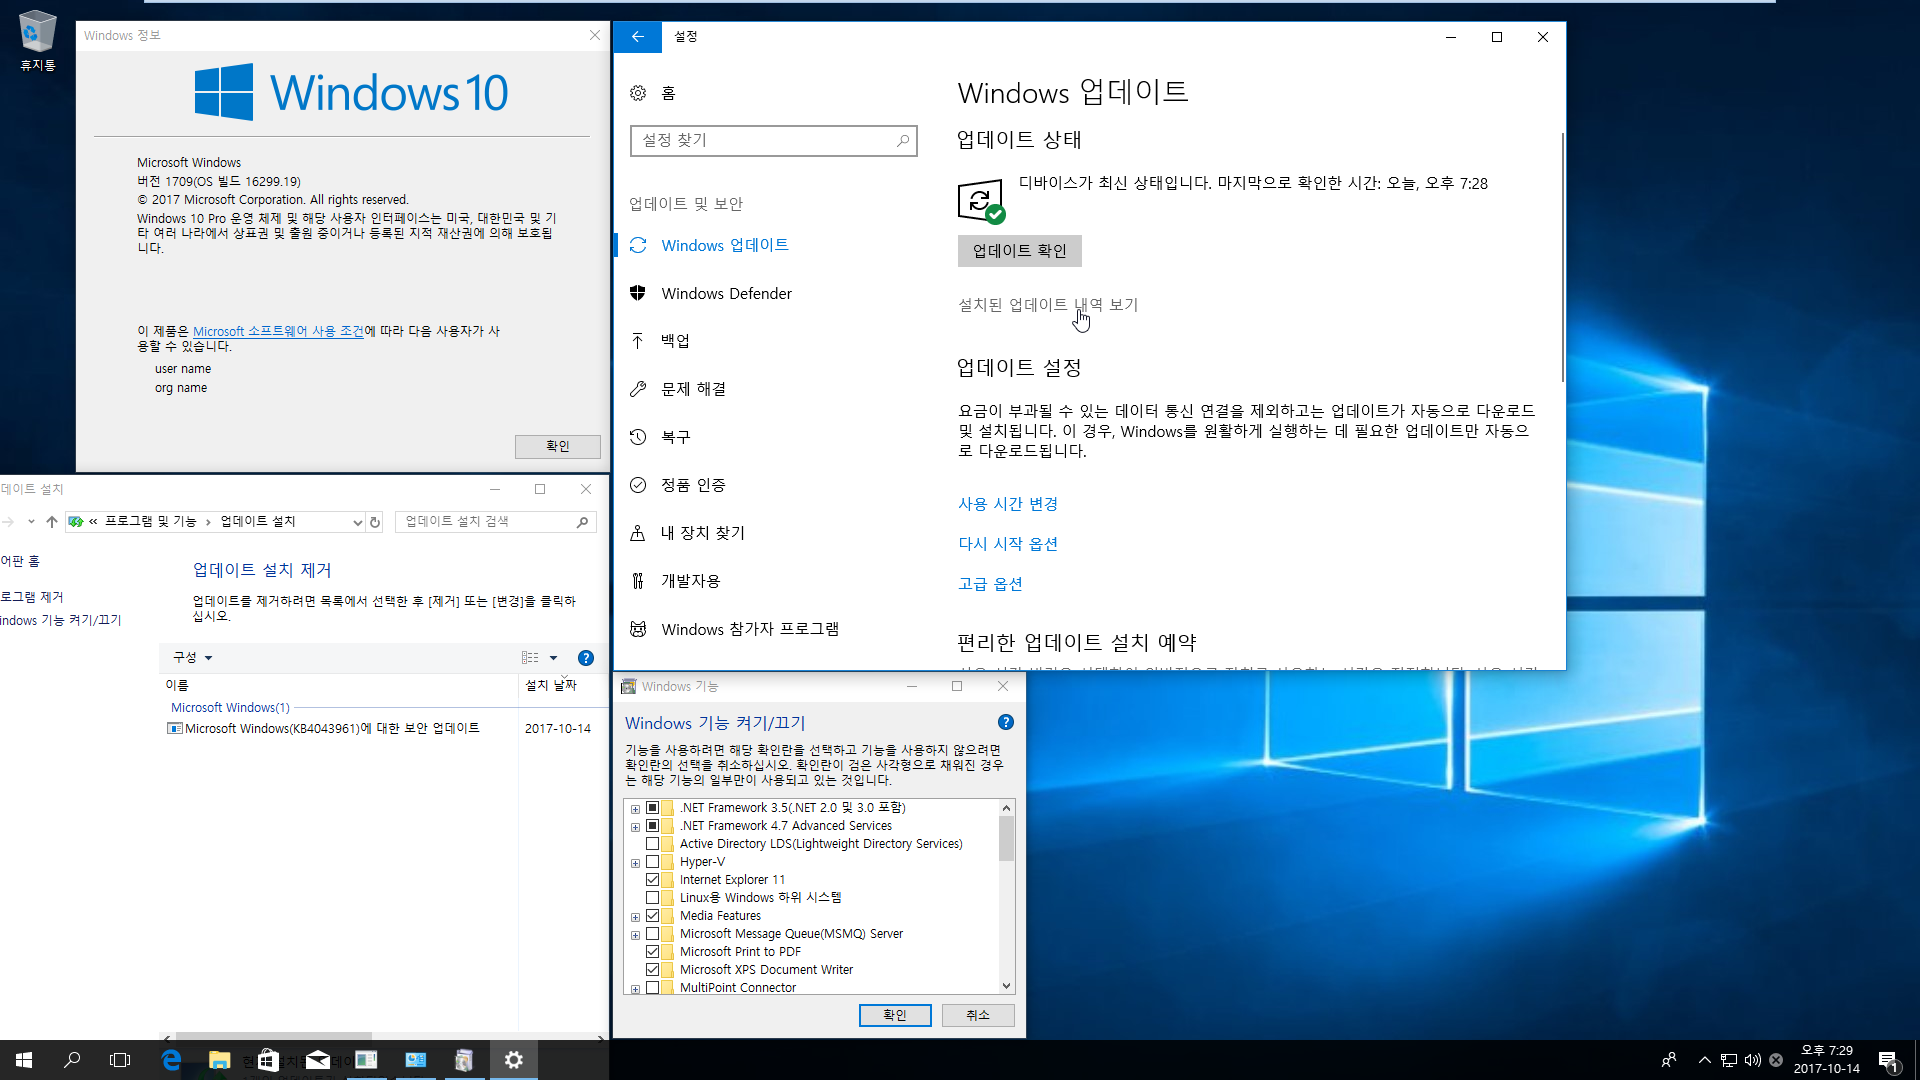Viewport: 1920px width, 1080px height.
Task: Expand Hyper-V tree node
Action: pos(635,863)
